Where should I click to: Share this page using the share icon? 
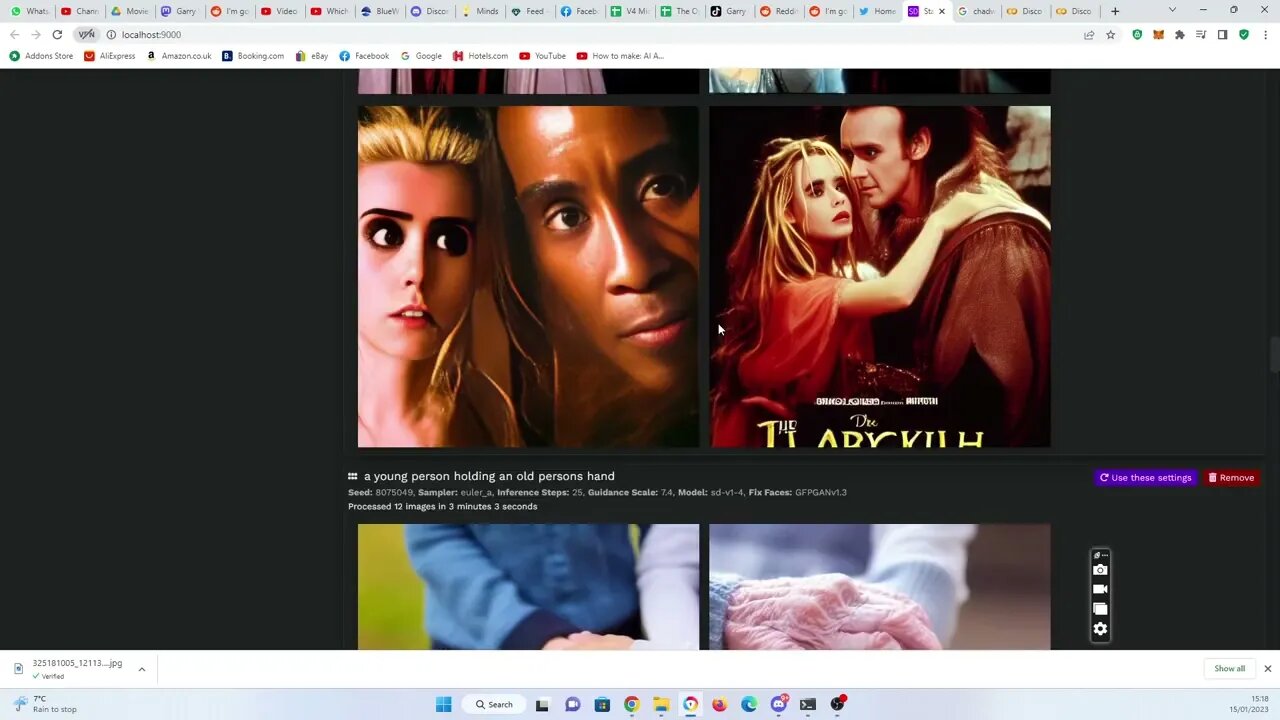click(x=1089, y=34)
